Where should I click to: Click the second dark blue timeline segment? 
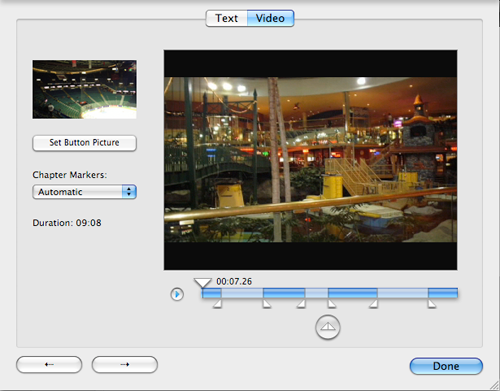(284, 293)
